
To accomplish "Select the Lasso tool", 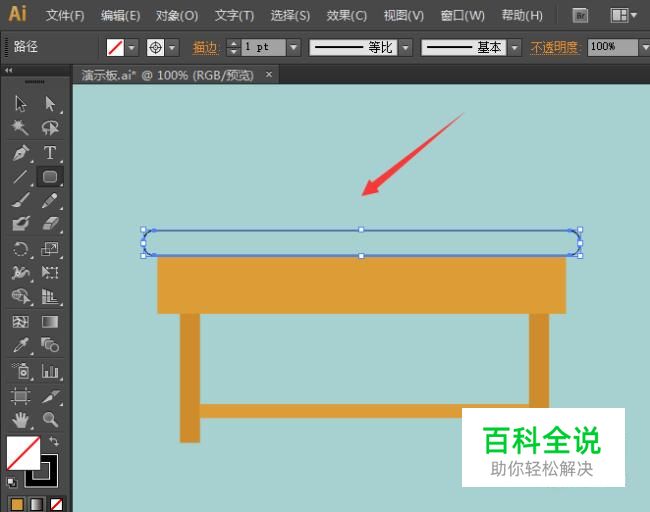I will pos(50,127).
